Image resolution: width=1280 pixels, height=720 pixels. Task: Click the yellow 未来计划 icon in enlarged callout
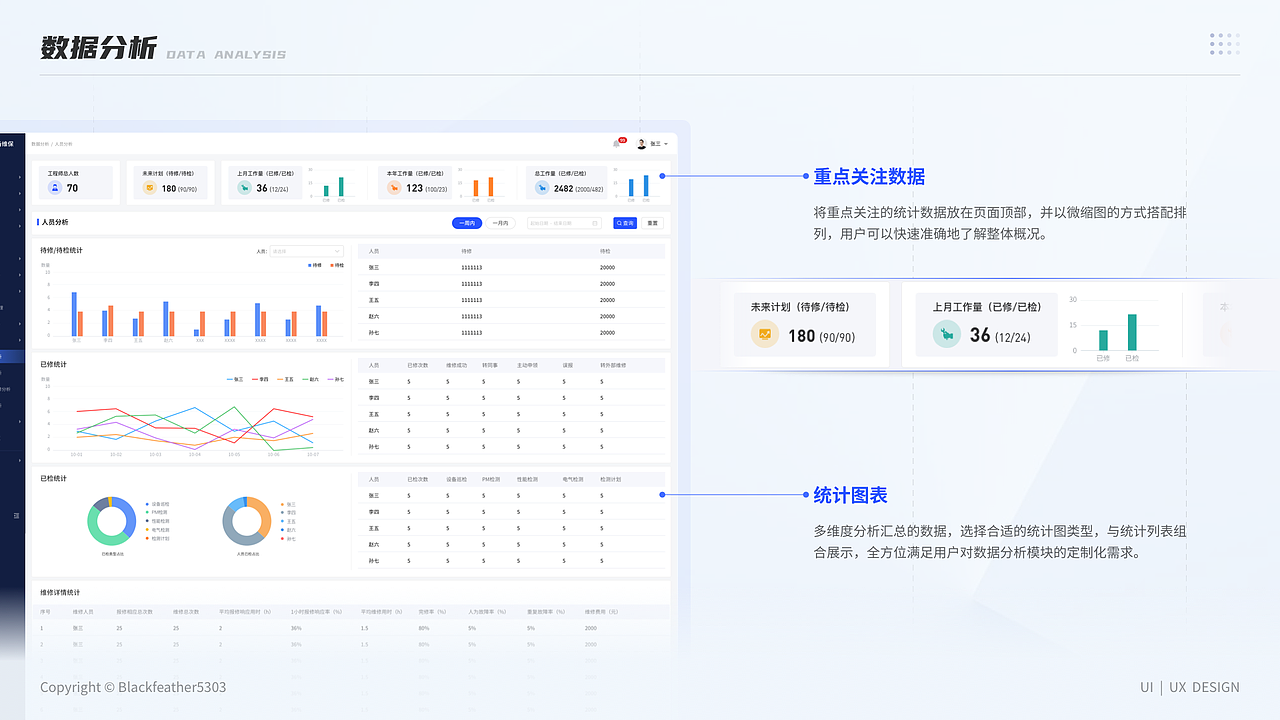[765, 335]
